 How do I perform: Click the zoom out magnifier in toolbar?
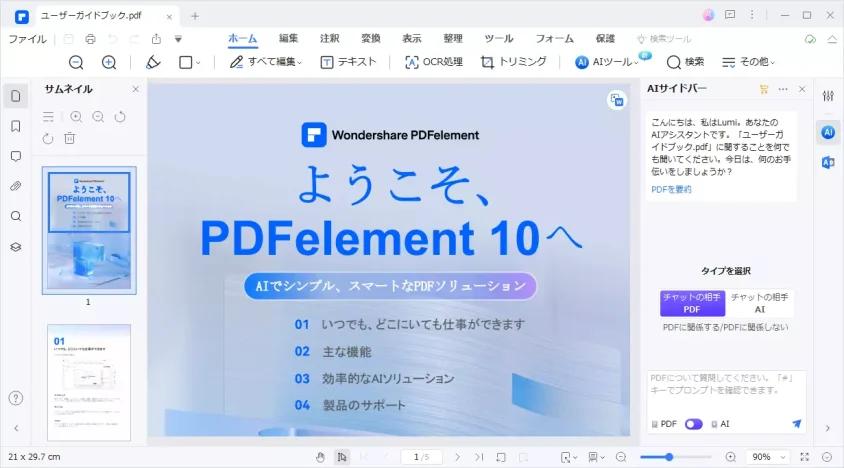point(76,62)
